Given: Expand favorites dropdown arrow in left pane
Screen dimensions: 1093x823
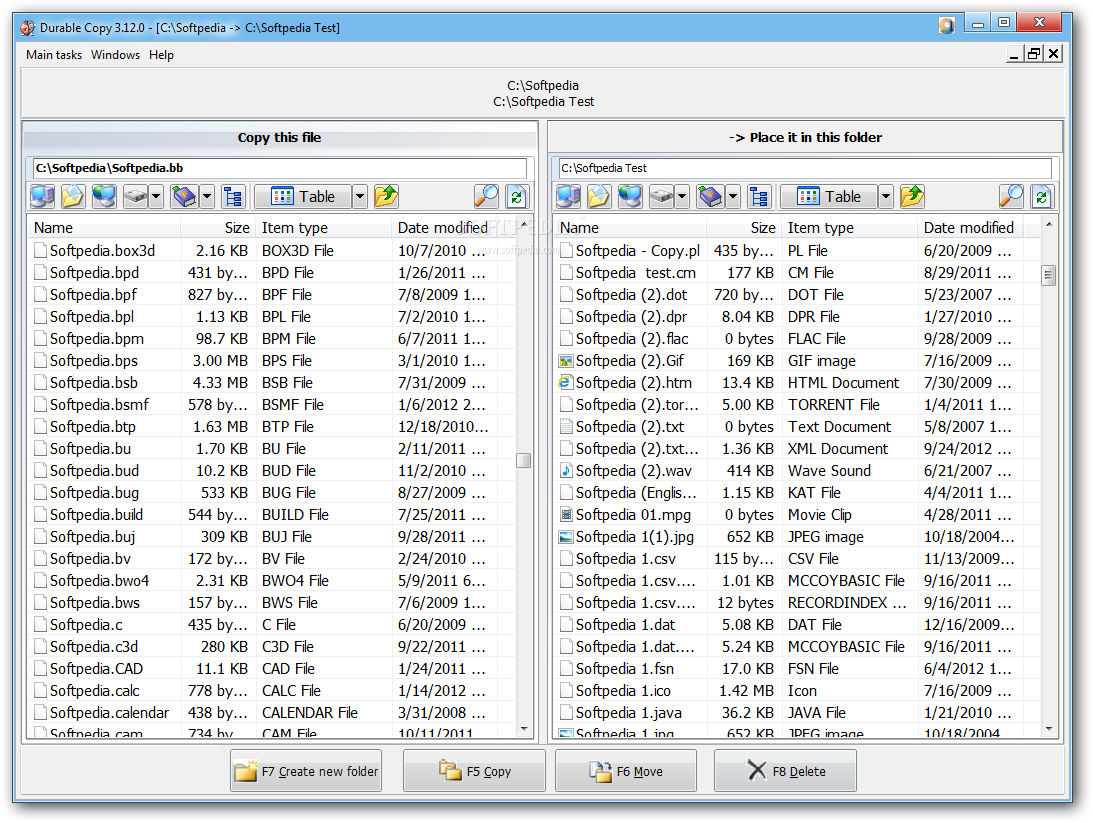Looking at the screenshot, I should point(207,197).
